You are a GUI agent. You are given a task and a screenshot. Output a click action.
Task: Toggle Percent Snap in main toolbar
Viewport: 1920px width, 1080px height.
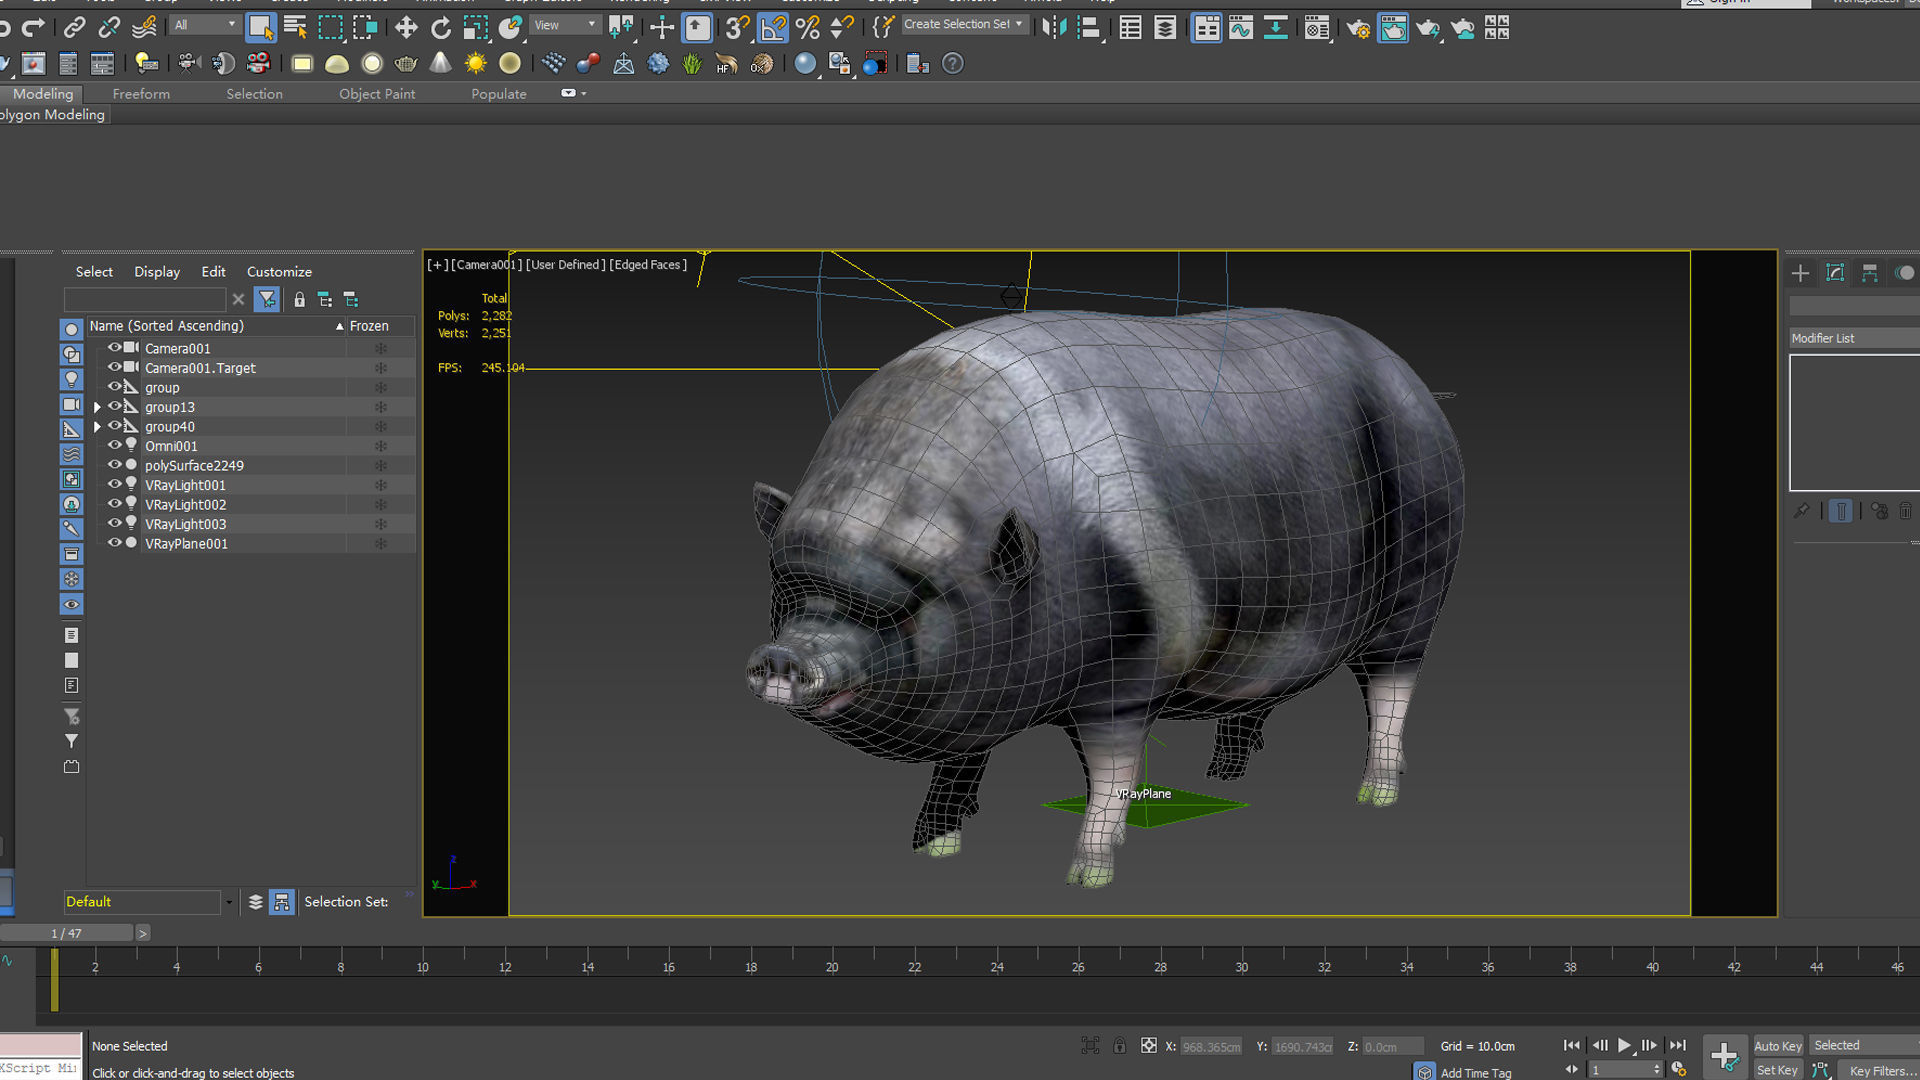808,27
